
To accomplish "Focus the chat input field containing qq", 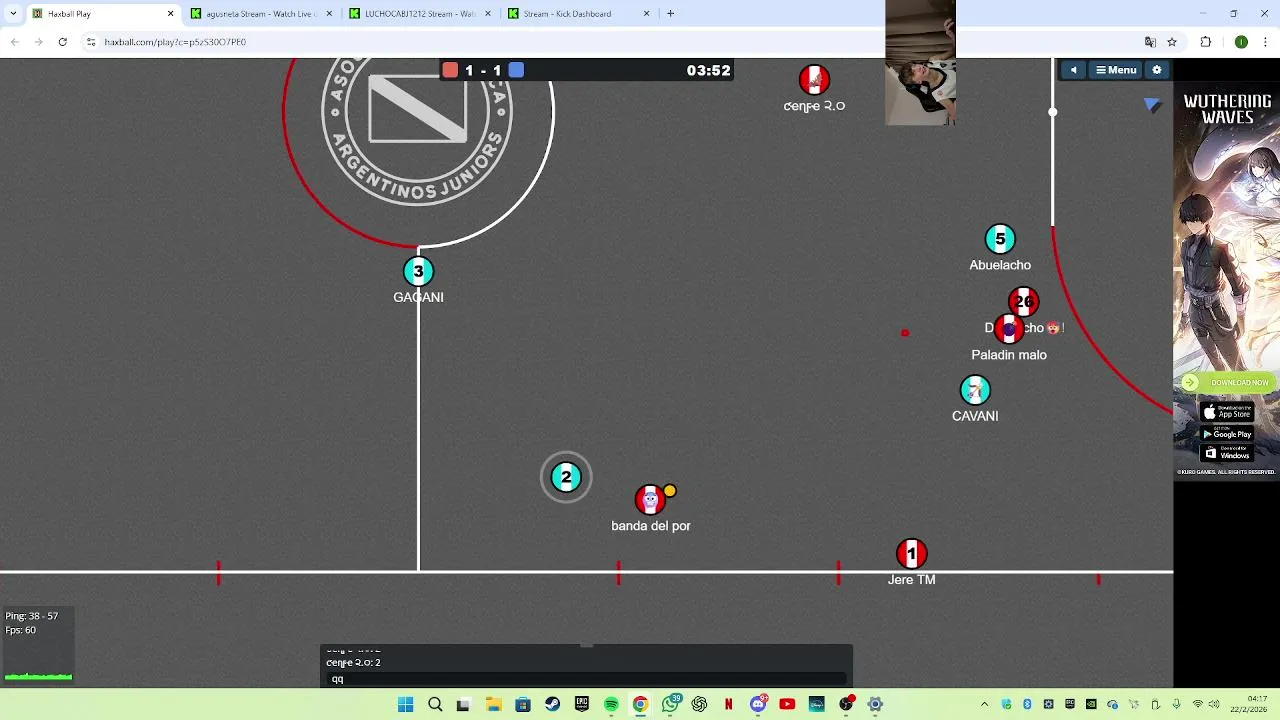I will pos(586,679).
